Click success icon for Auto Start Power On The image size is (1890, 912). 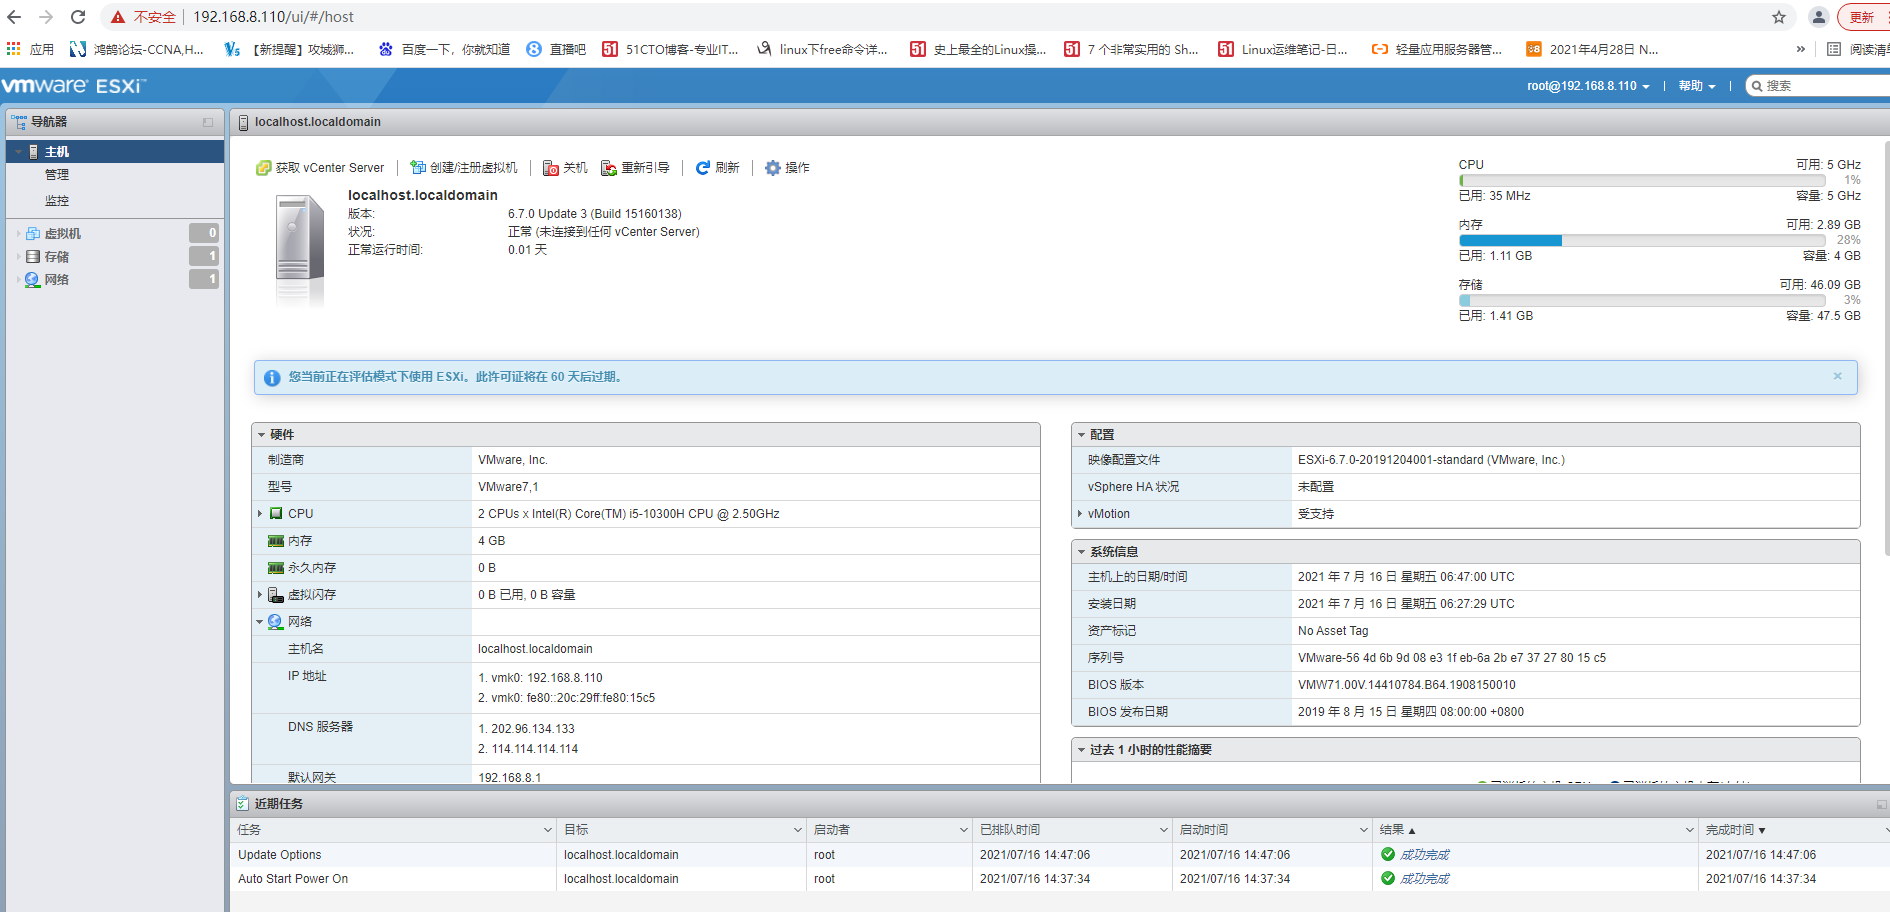pyautogui.click(x=1388, y=879)
